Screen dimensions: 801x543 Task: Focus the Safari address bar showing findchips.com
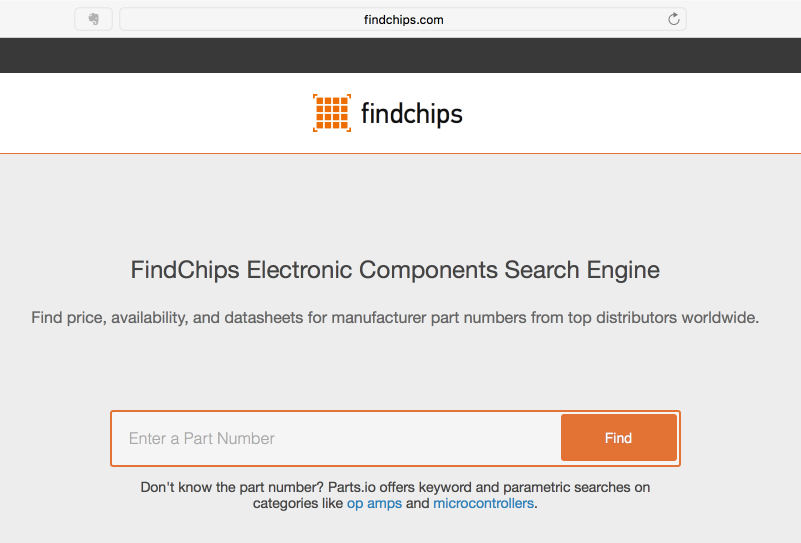tap(403, 19)
